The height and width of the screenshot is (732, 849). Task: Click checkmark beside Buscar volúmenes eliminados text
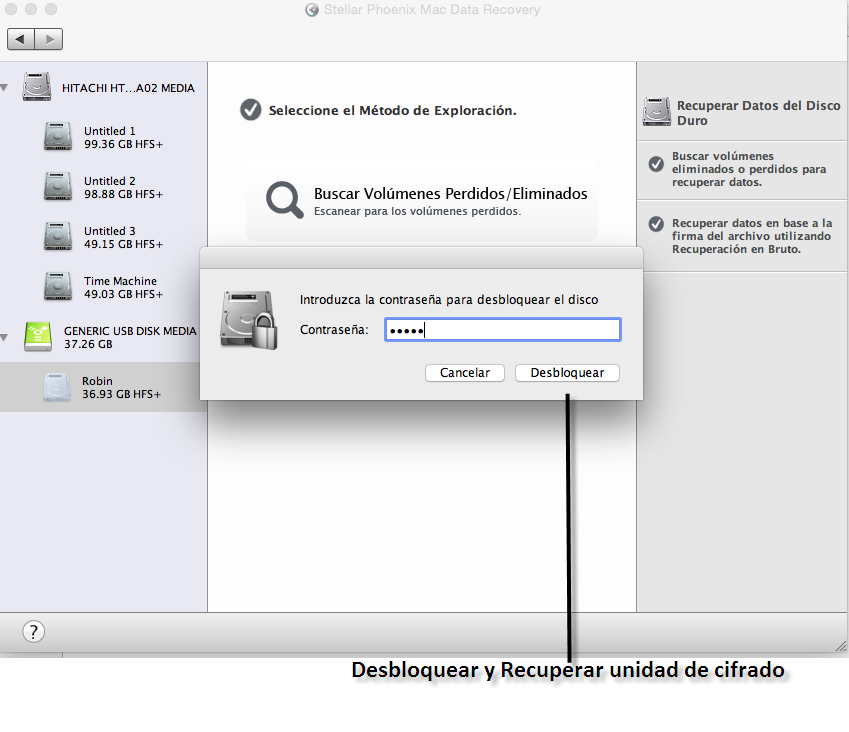tap(656, 164)
